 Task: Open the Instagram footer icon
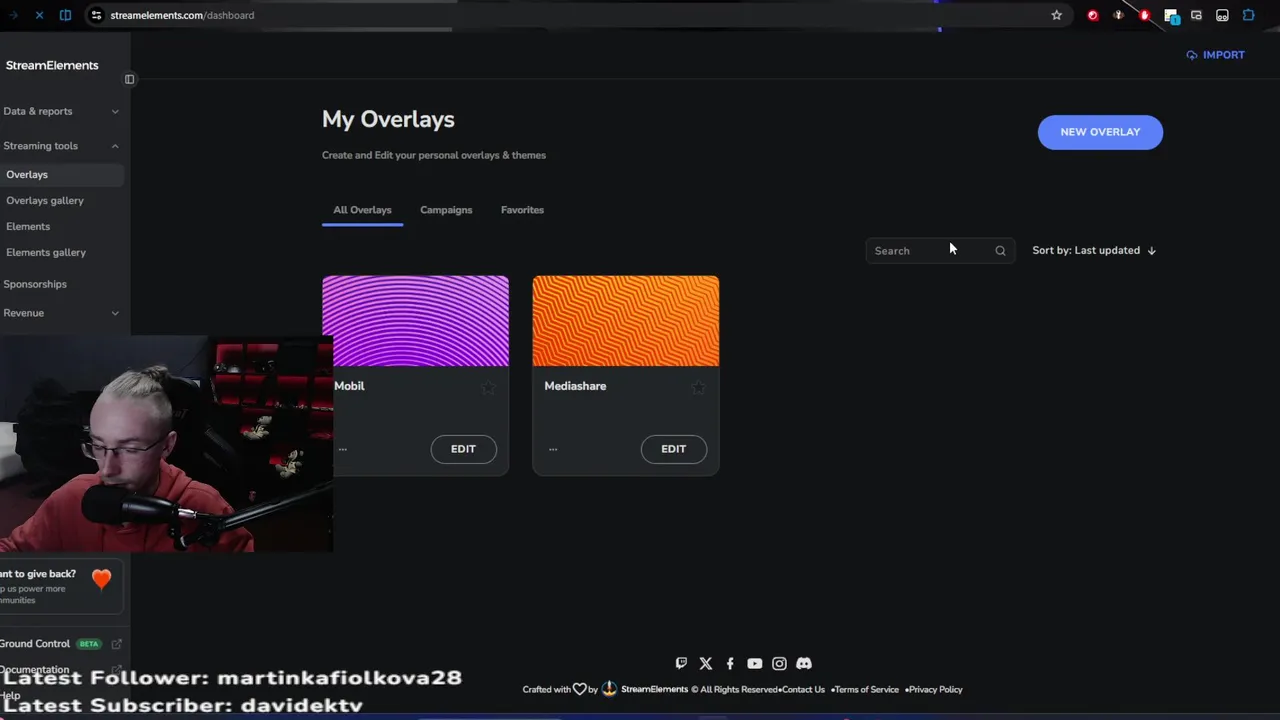[x=779, y=663]
